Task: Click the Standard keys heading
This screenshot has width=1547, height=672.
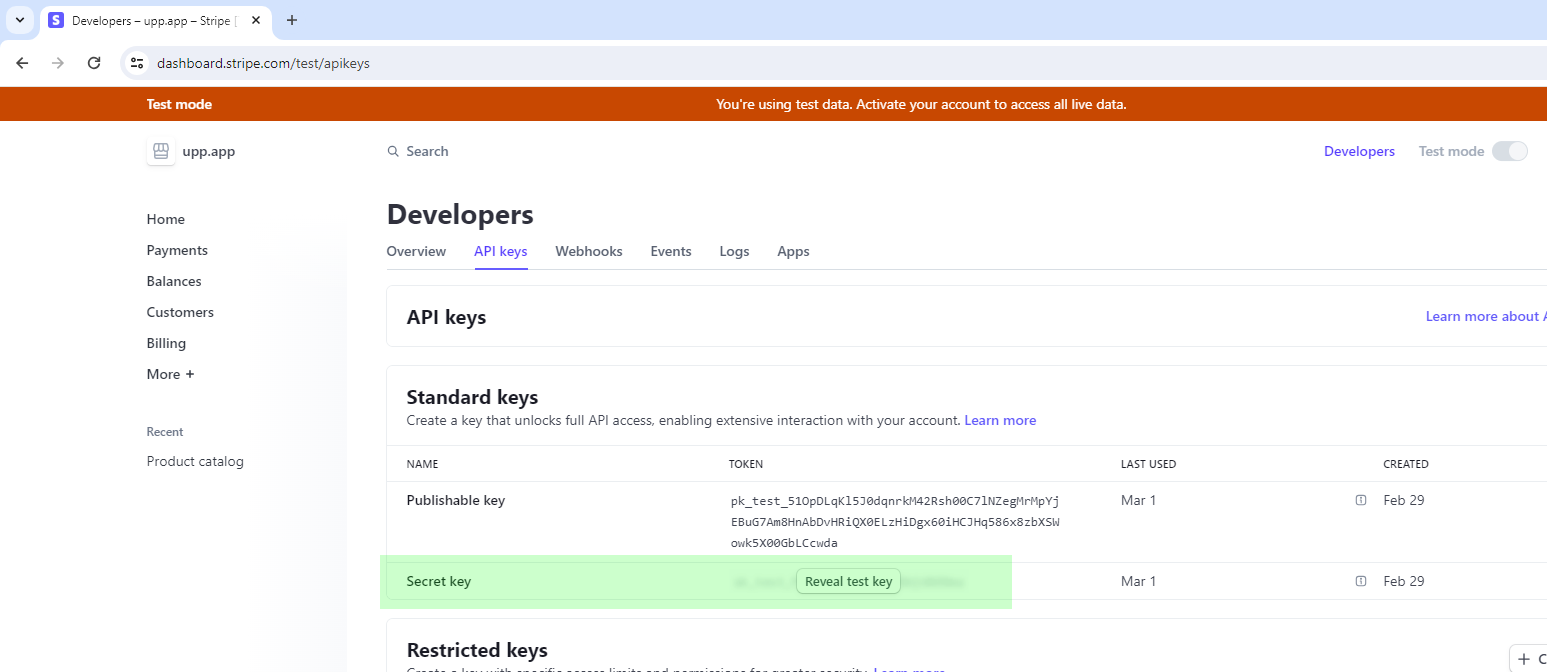Action: [x=472, y=397]
